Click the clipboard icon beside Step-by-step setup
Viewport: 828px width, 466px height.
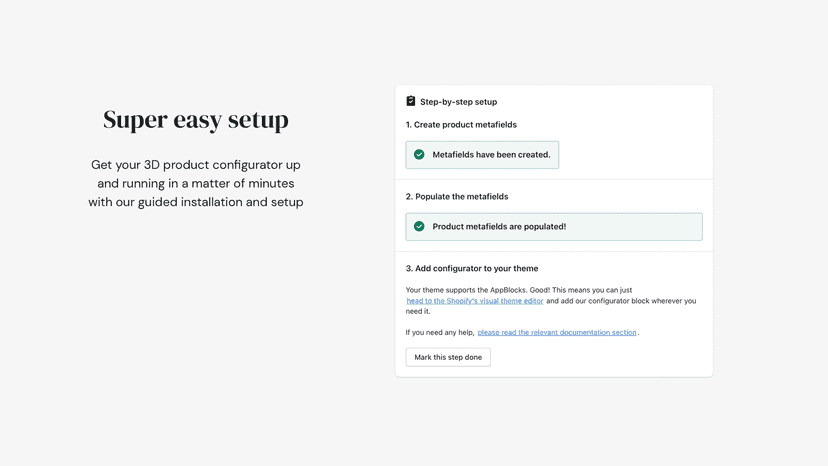coord(411,101)
